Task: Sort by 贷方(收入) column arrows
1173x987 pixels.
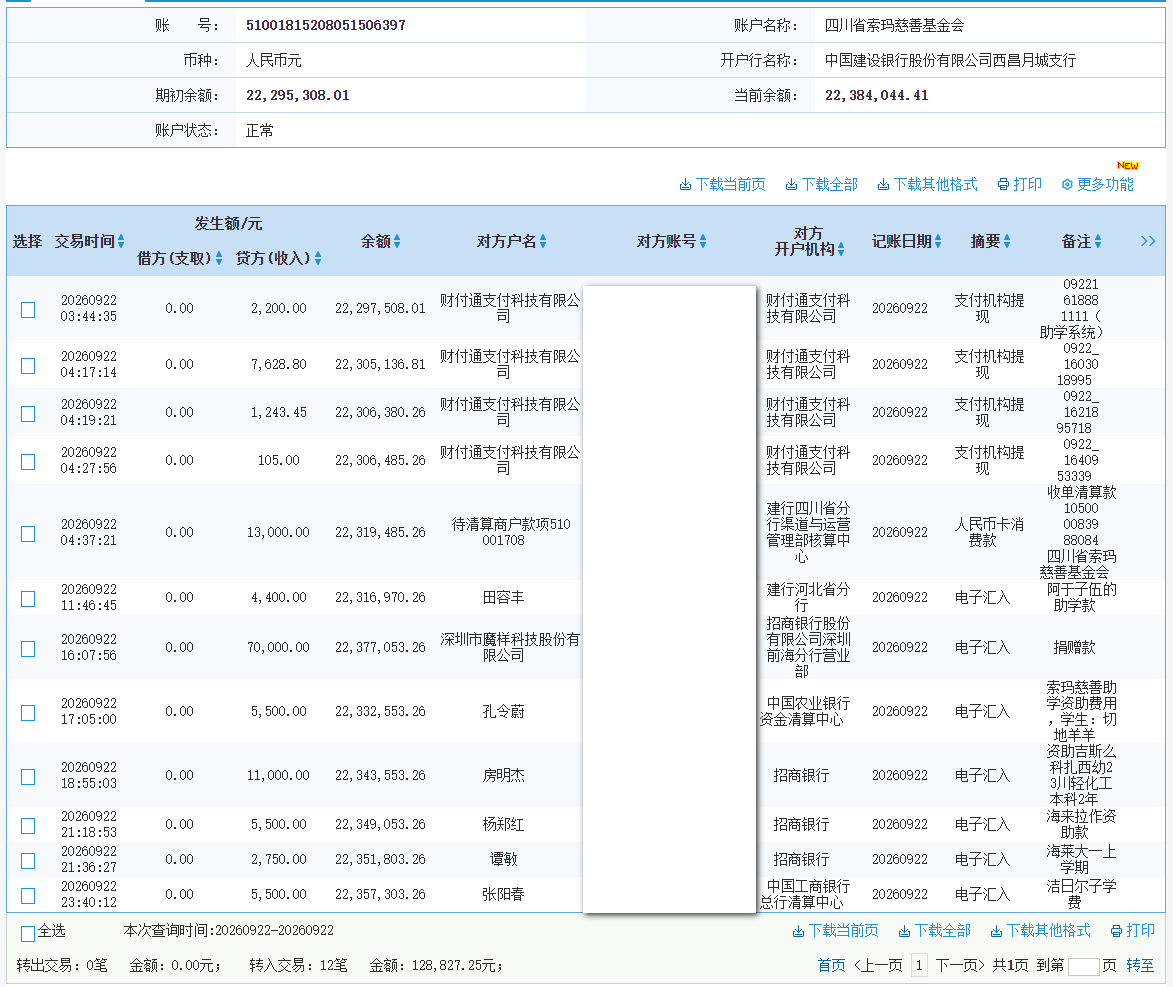Action: pyautogui.click(x=318, y=258)
